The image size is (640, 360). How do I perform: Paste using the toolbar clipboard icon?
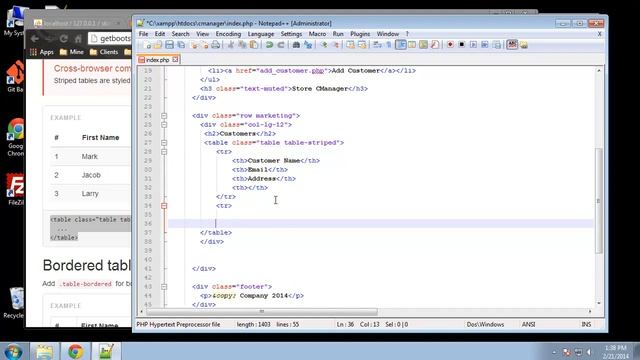point(253,45)
